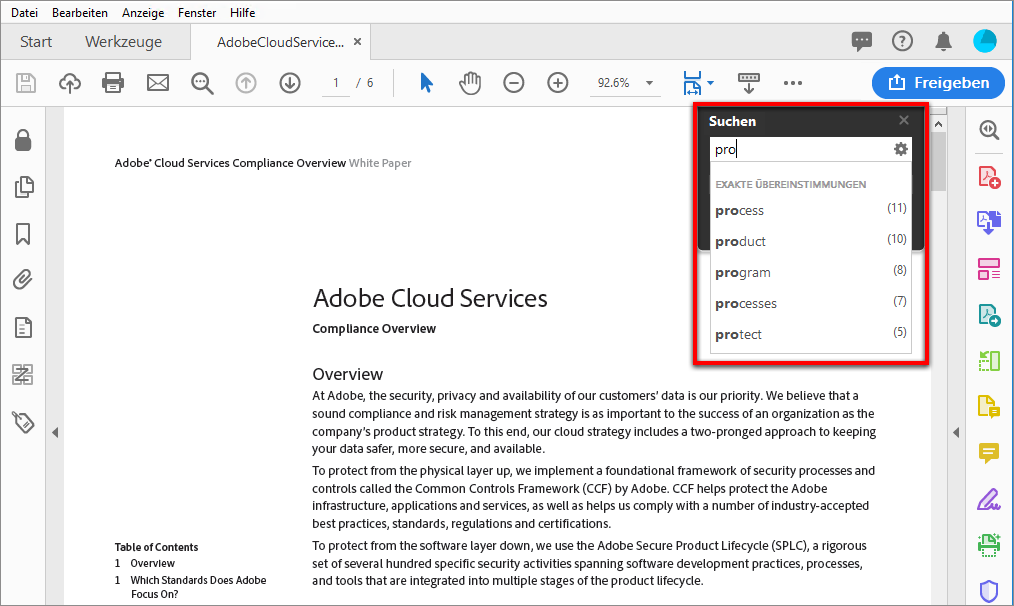Screen dimensions: 1014x606
Task: Open the Fenster menu
Action: pyautogui.click(x=197, y=12)
